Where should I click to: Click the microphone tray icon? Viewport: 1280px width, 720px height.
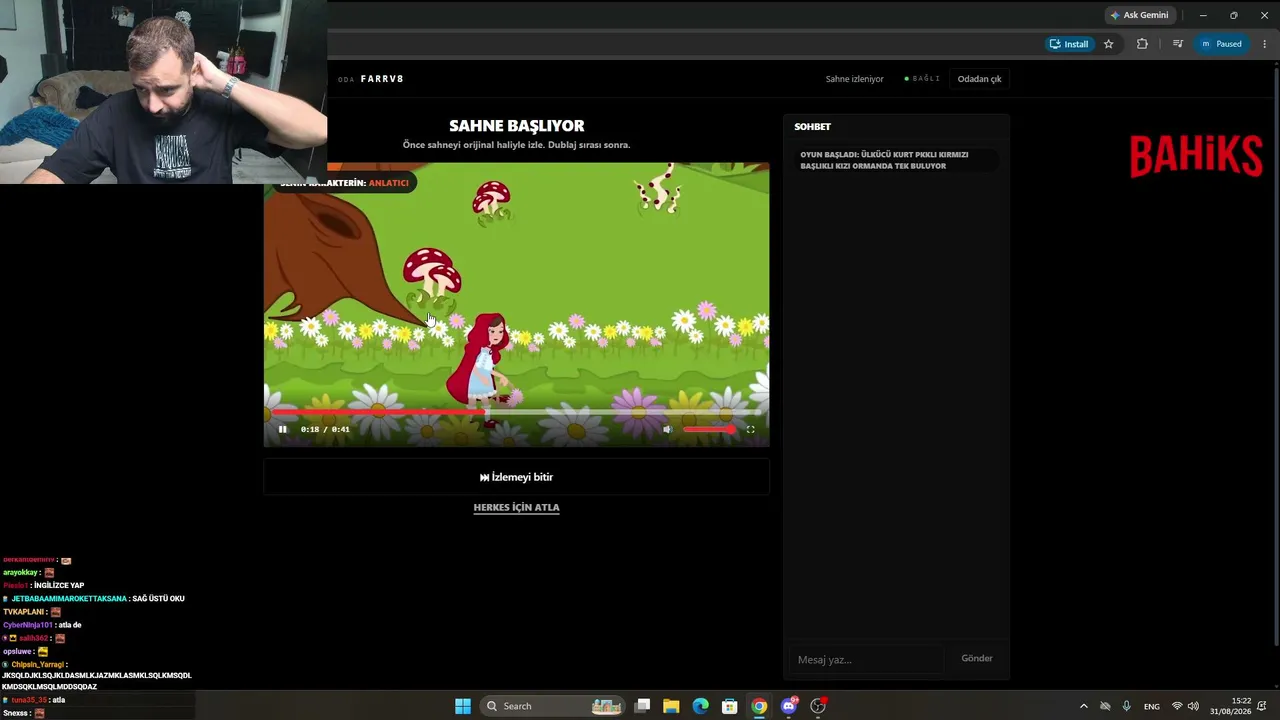(x=1127, y=706)
